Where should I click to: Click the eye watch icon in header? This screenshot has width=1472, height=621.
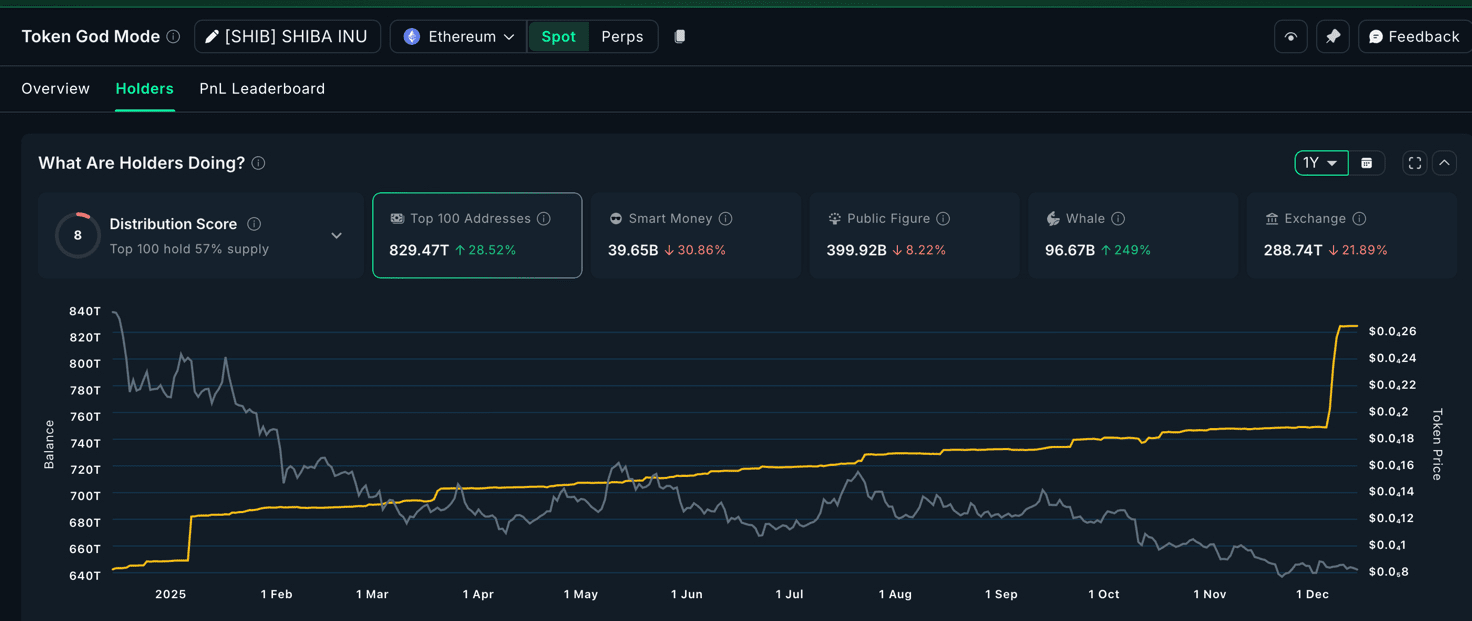tap(1290, 37)
